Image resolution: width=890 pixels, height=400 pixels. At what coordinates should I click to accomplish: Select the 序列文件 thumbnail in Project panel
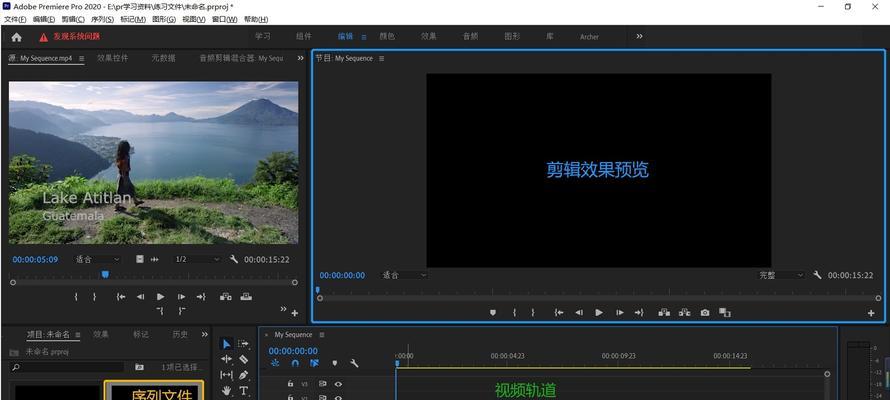[x=154, y=391]
